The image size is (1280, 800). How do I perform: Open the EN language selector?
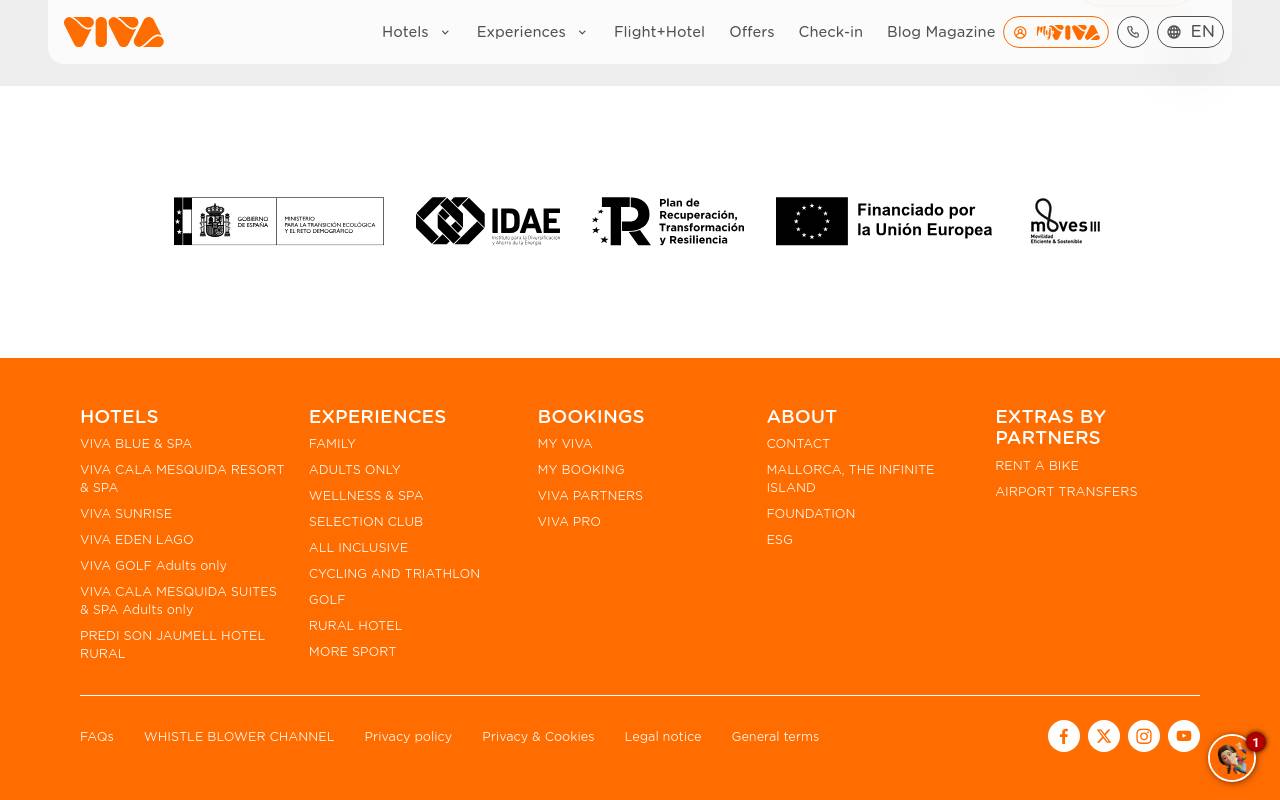1190,32
